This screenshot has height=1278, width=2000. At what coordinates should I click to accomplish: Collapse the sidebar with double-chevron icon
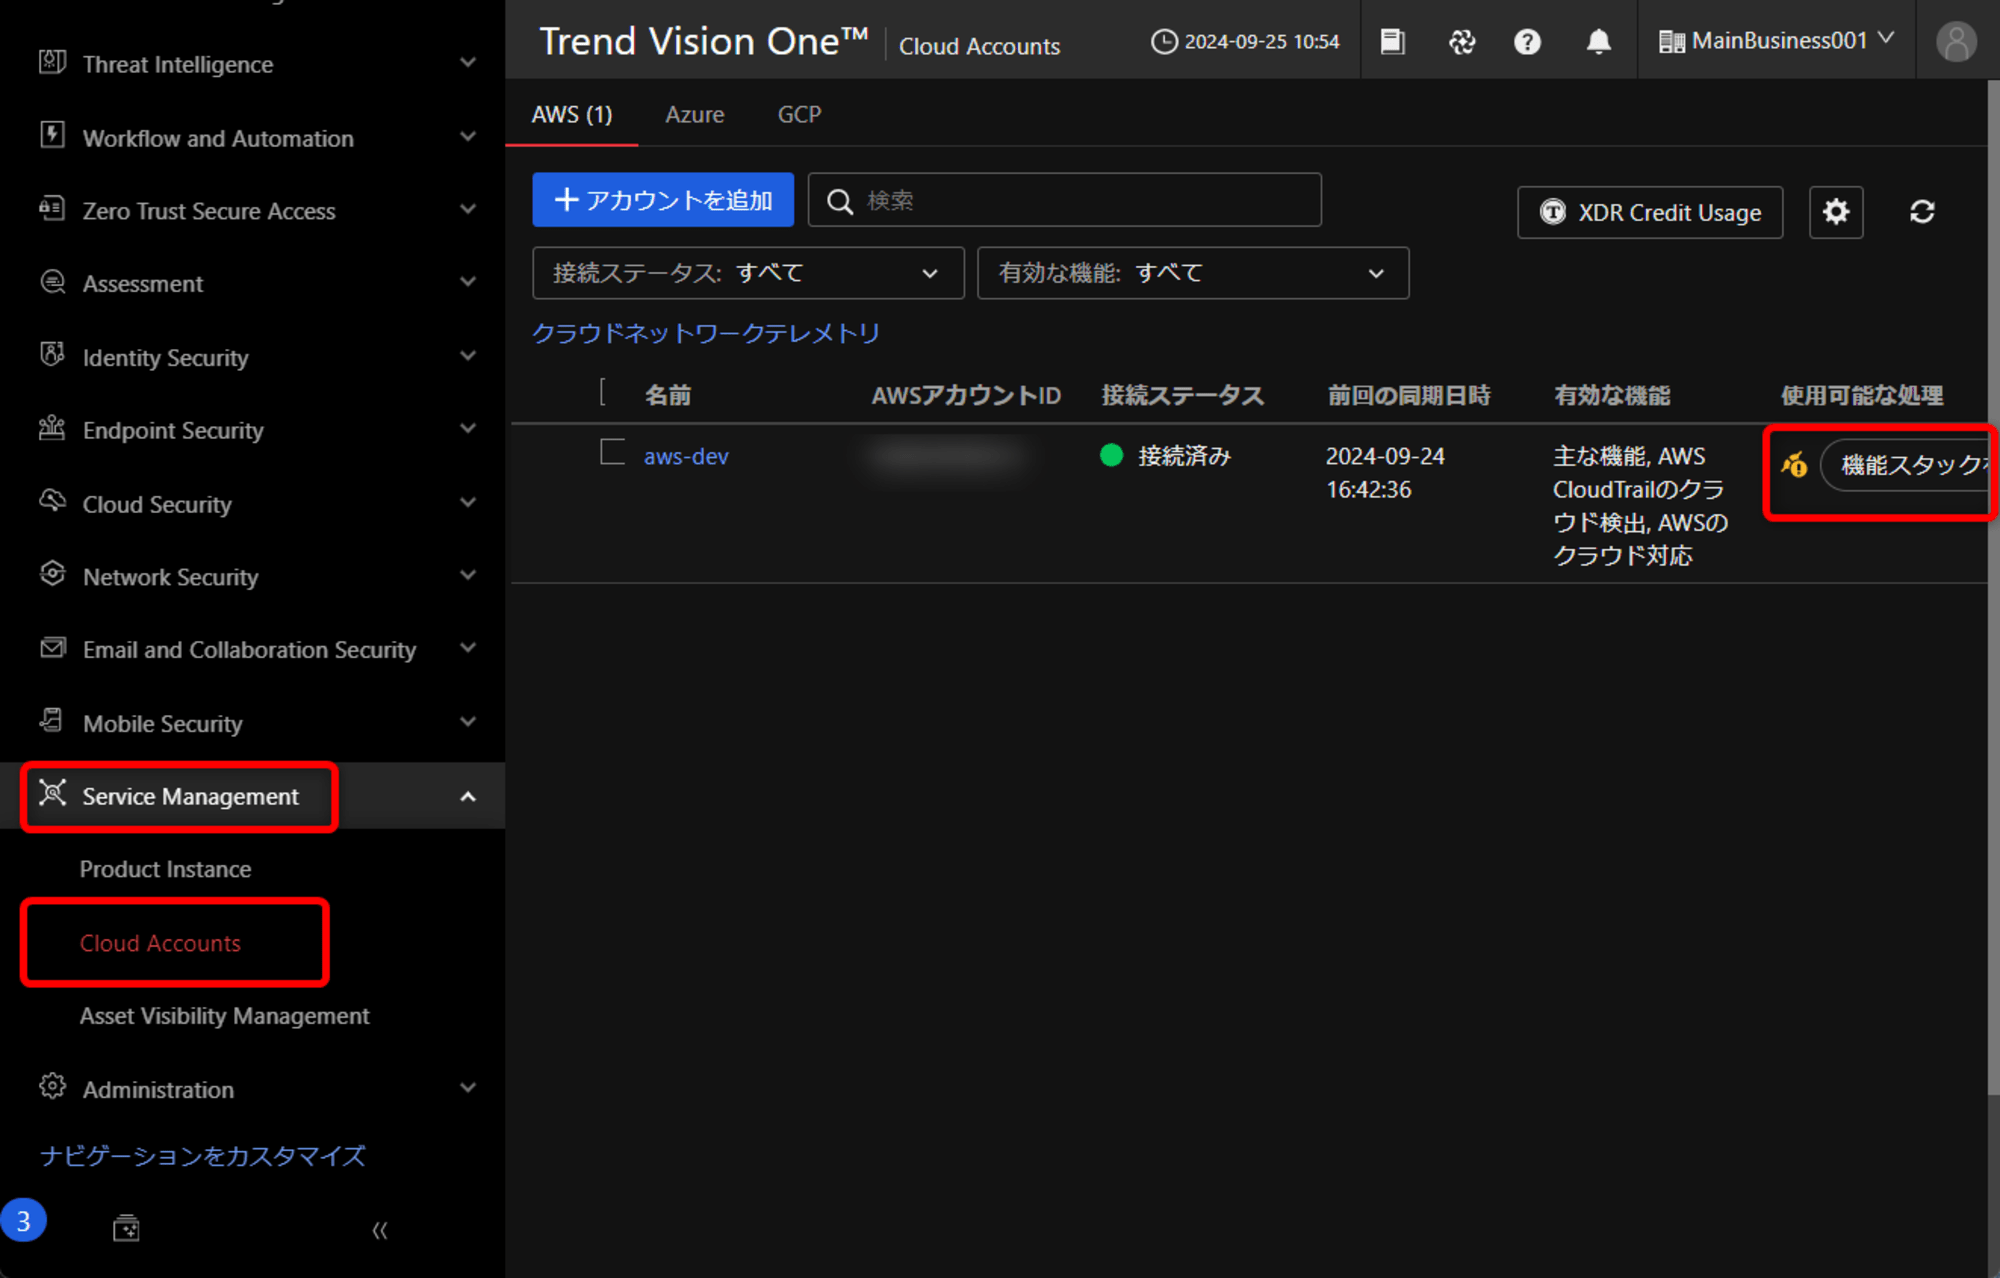point(380,1230)
